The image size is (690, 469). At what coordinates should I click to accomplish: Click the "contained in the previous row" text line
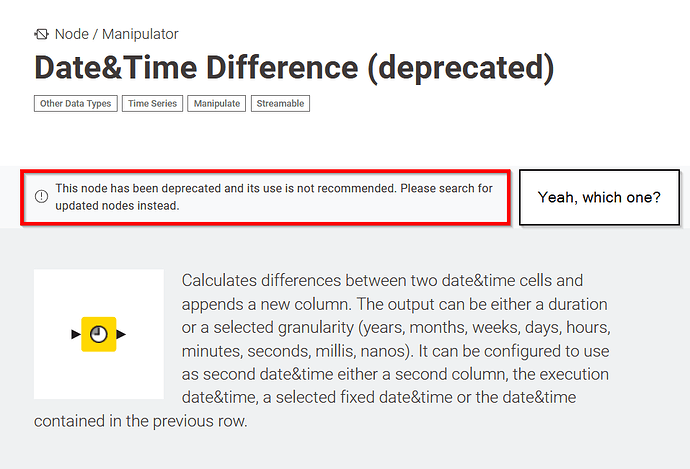[141, 421]
